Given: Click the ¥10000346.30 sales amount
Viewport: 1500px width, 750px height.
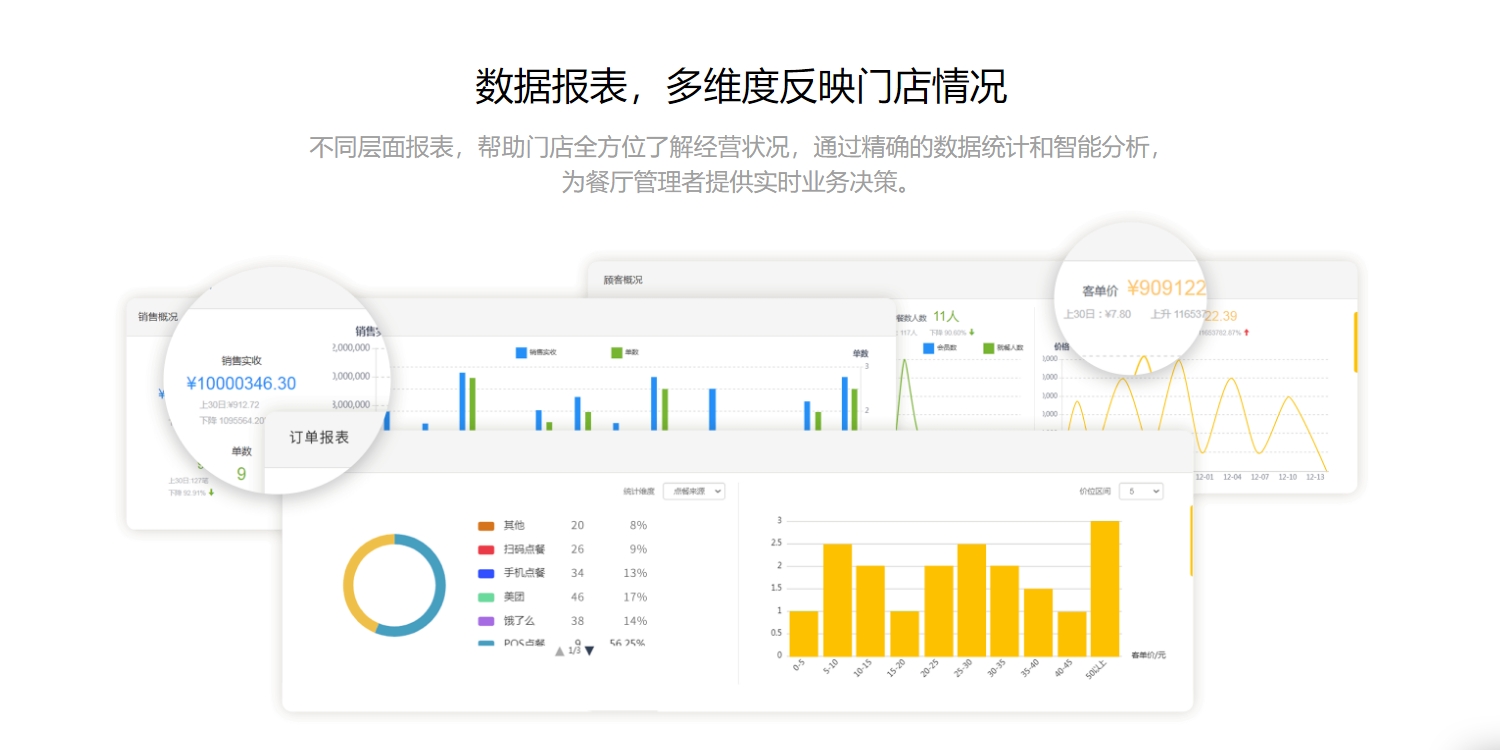Looking at the screenshot, I should click(x=241, y=383).
